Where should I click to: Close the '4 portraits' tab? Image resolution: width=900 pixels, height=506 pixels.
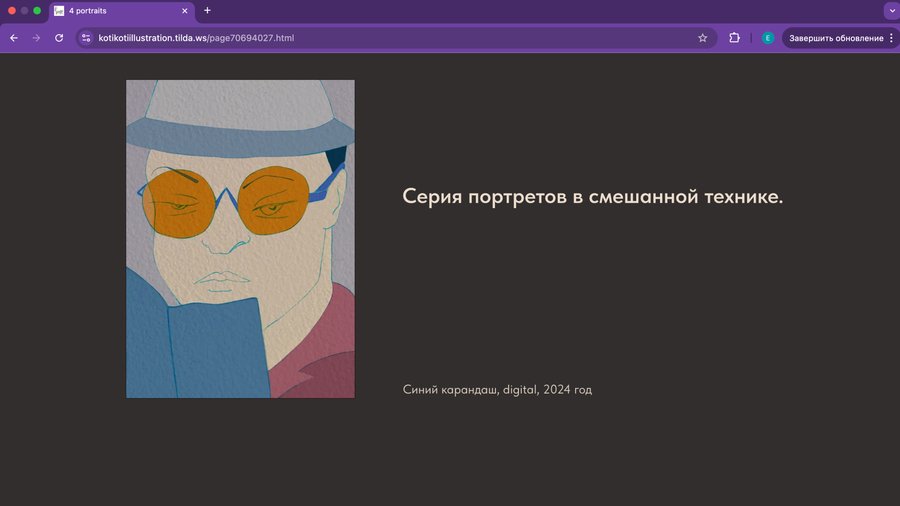[x=185, y=11]
